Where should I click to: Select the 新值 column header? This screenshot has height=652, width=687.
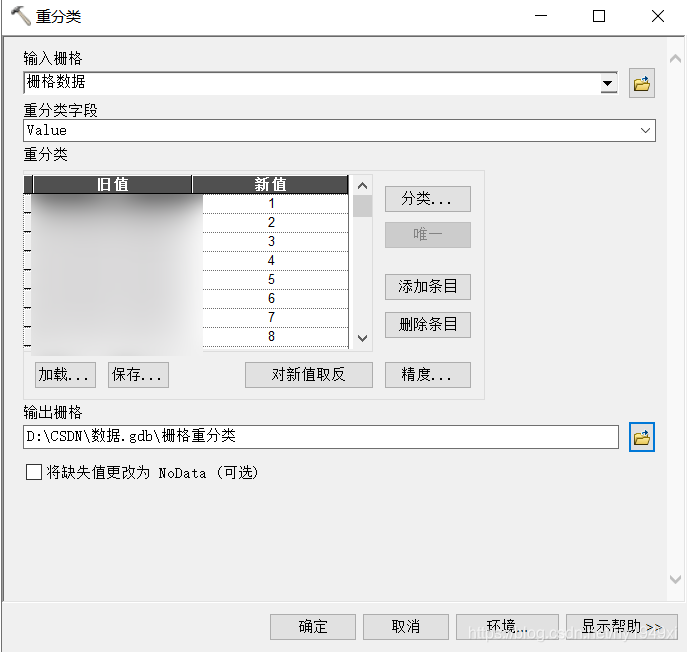(x=270, y=184)
